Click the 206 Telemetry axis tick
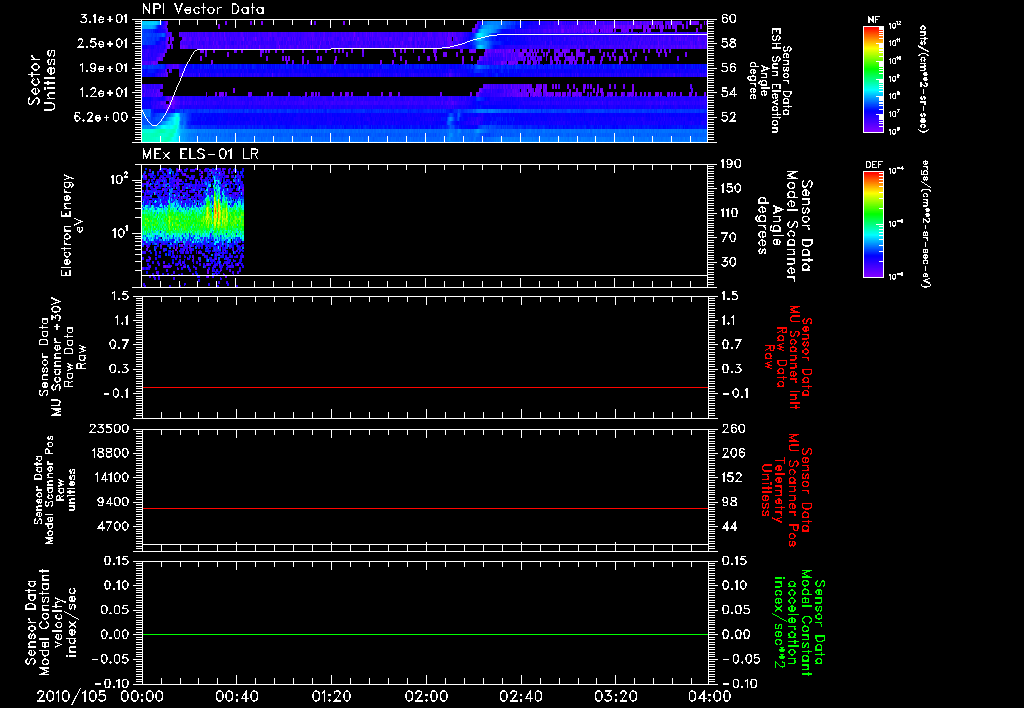Viewport: 1024px width, 708px height. click(x=731, y=453)
